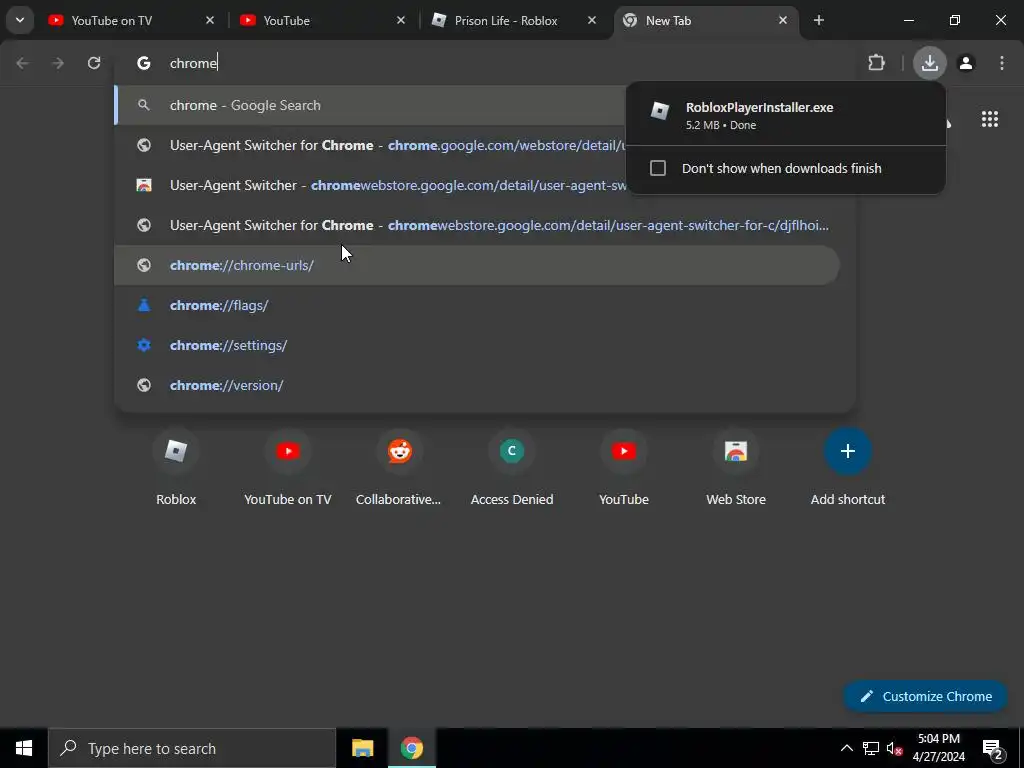Open the Windows Start menu
Image resolution: width=1024 pixels, height=768 pixels.
(24, 748)
